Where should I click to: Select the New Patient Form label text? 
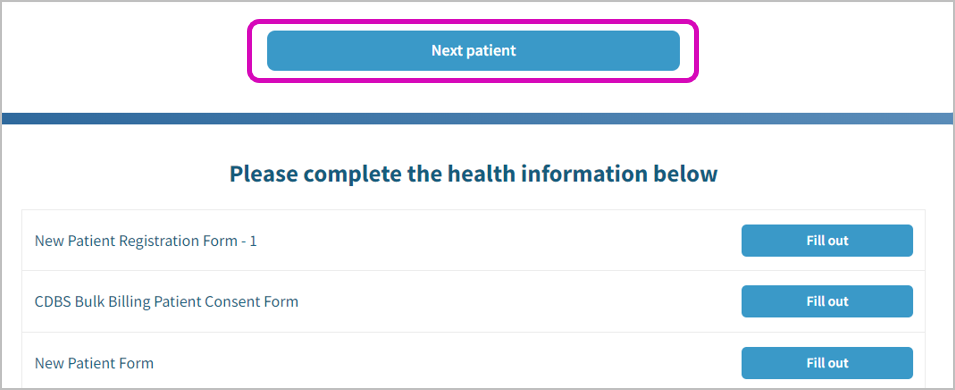(94, 364)
